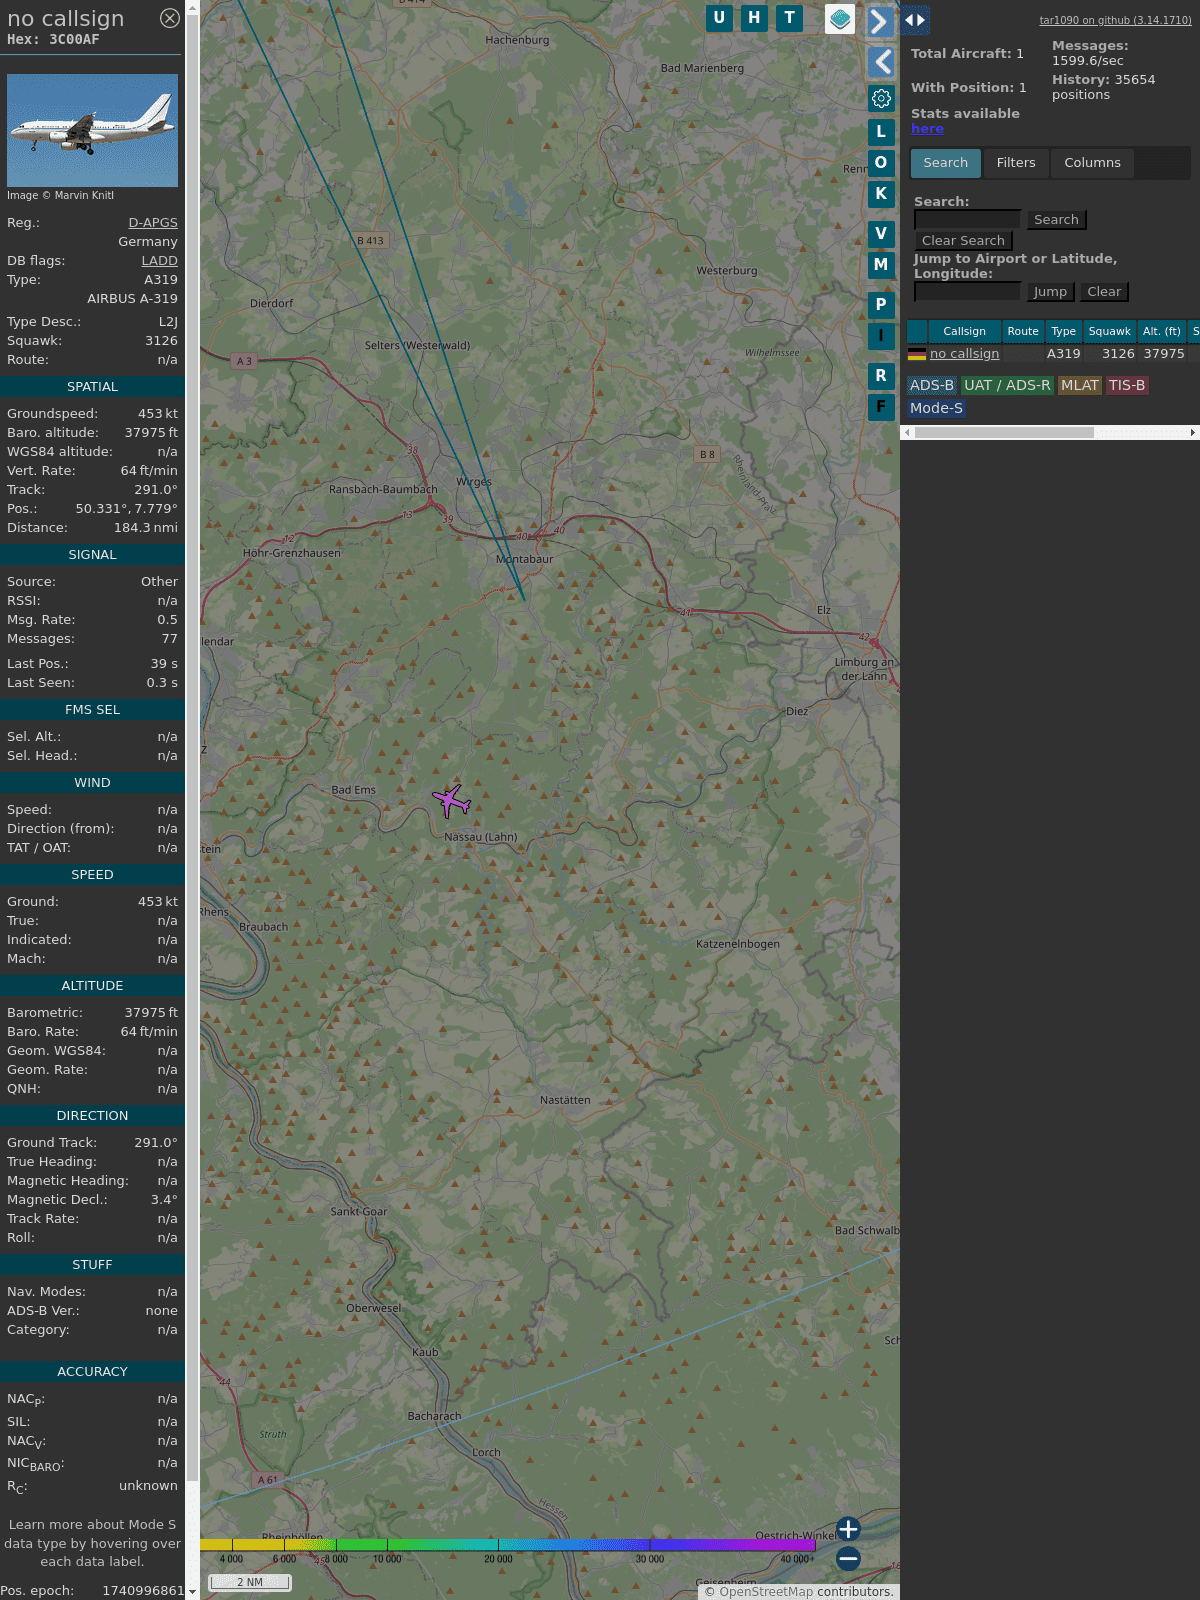Focus the Jump to Airport input field
Viewport: 1200px width, 1600px height.
tap(968, 292)
